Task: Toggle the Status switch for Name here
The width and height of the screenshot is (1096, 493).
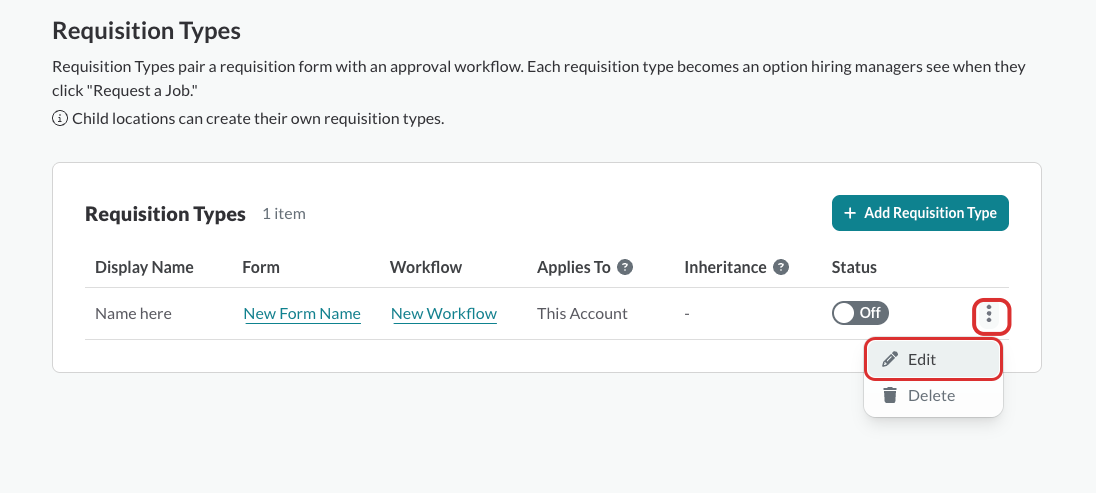Action: pos(860,313)
